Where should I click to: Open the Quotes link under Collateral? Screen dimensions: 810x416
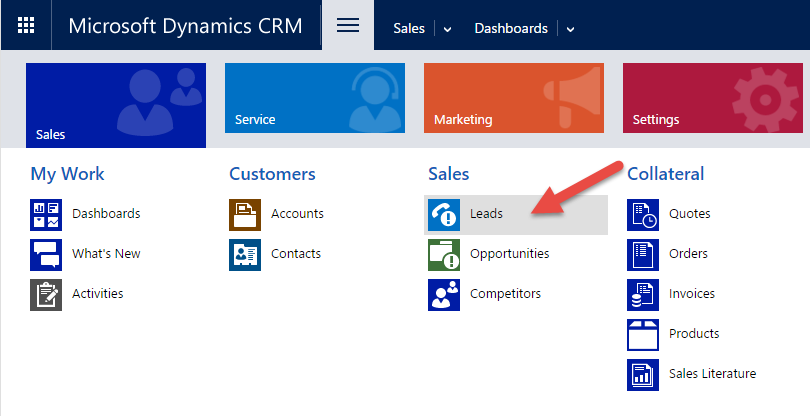[x=688, y=214]
